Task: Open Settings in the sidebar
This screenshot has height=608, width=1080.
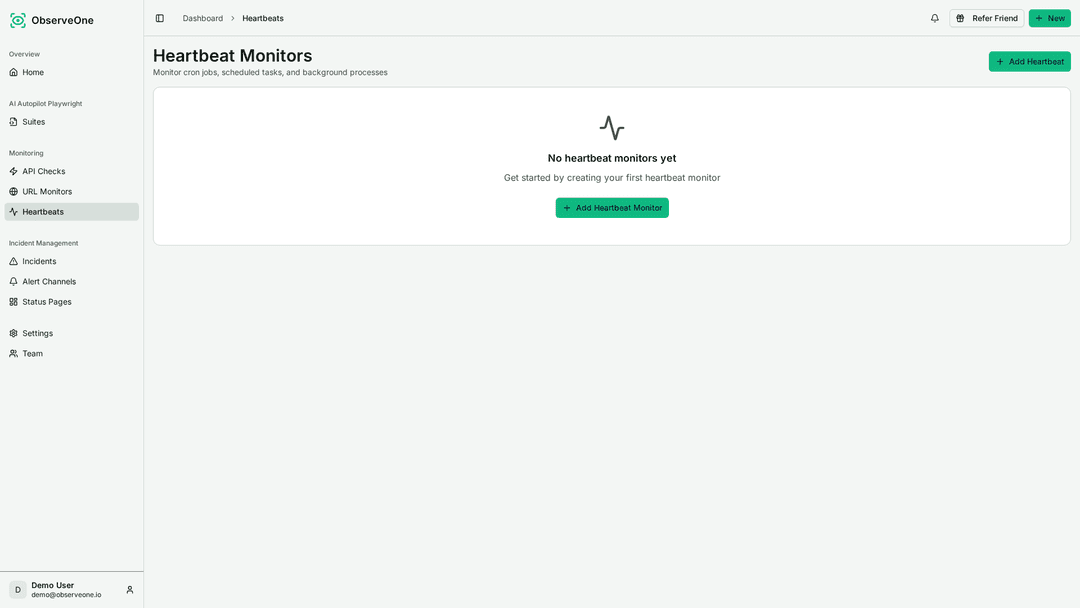Action: click(72, 333)
